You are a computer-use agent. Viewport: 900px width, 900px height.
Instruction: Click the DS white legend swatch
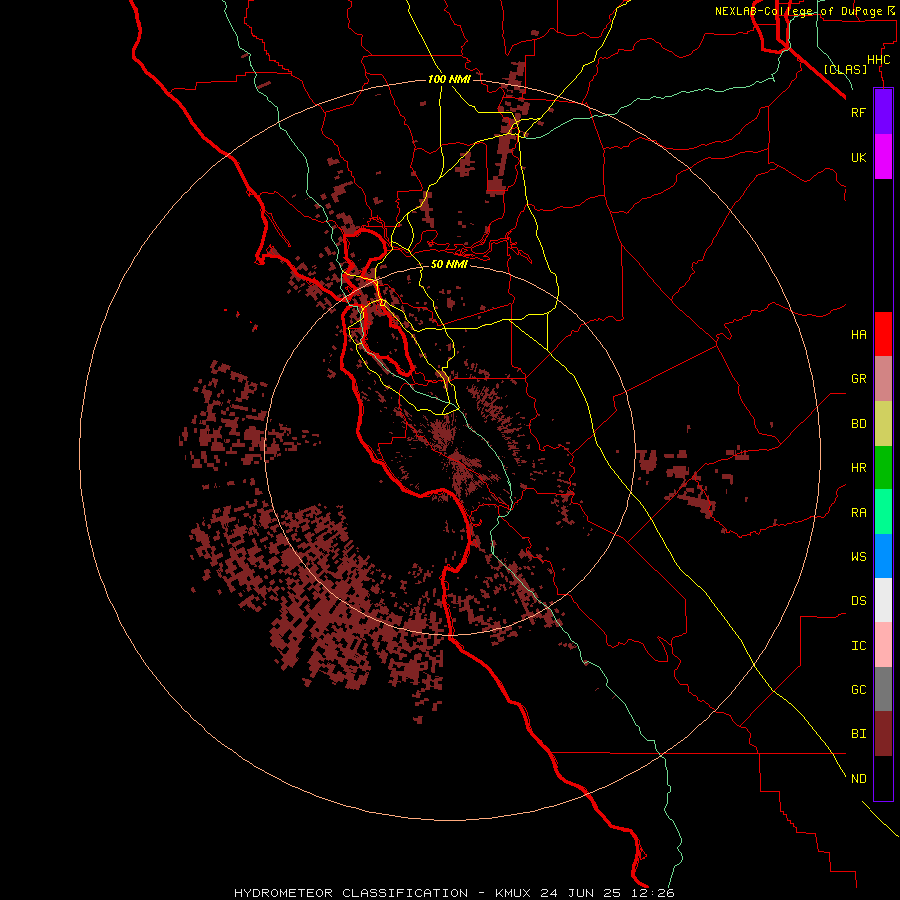coord(883,600)
